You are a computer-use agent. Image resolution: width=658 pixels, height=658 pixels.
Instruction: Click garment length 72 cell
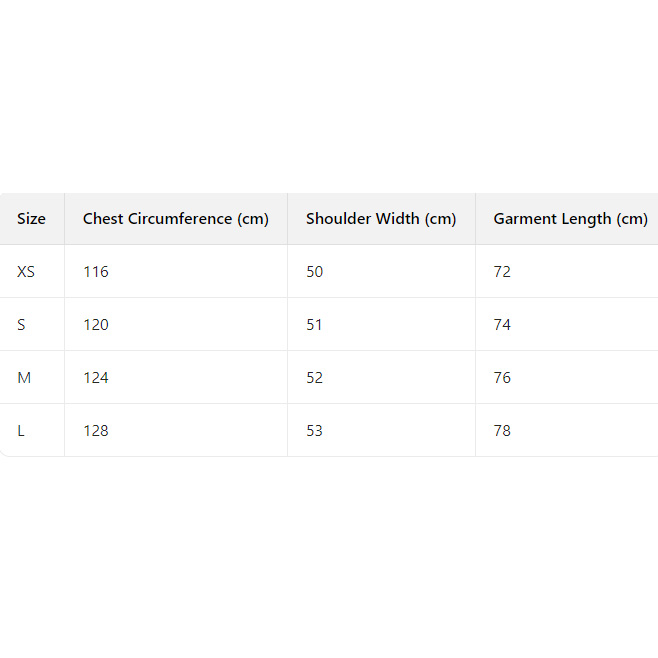(502, 272)
